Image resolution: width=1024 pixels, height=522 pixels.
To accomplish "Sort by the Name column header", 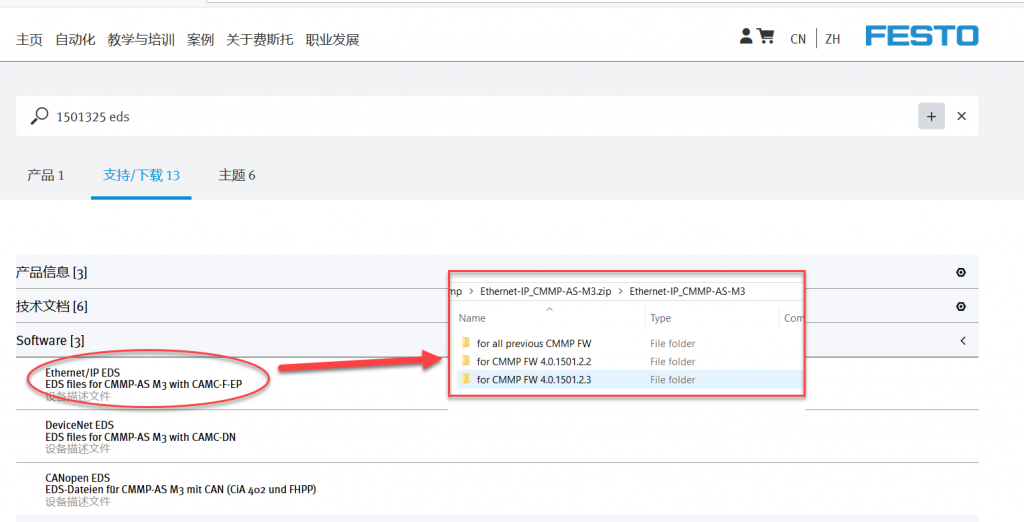I will pos(472,318).
